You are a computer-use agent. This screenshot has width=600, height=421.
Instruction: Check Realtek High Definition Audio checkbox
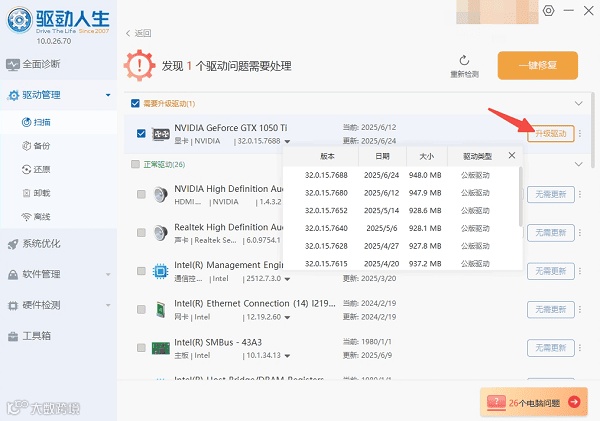pyautogui.click(x=141, y=233)
